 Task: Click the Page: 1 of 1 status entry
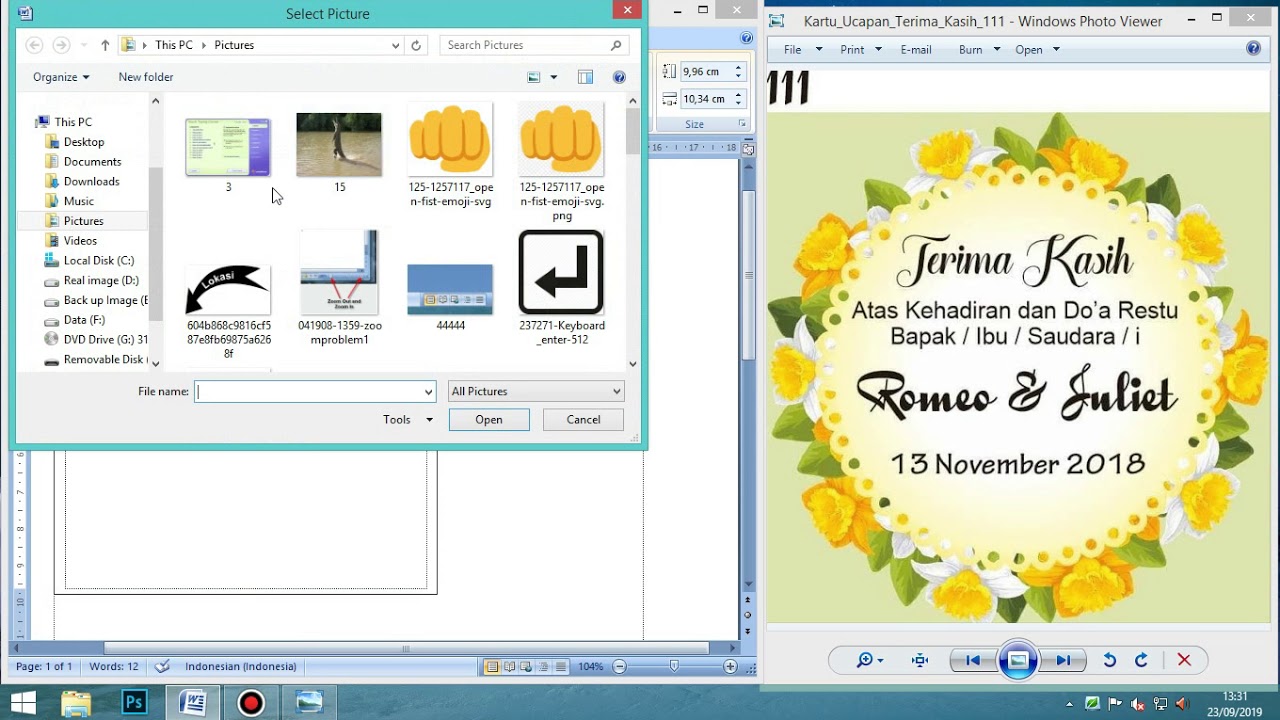click(x=44, y=666)
